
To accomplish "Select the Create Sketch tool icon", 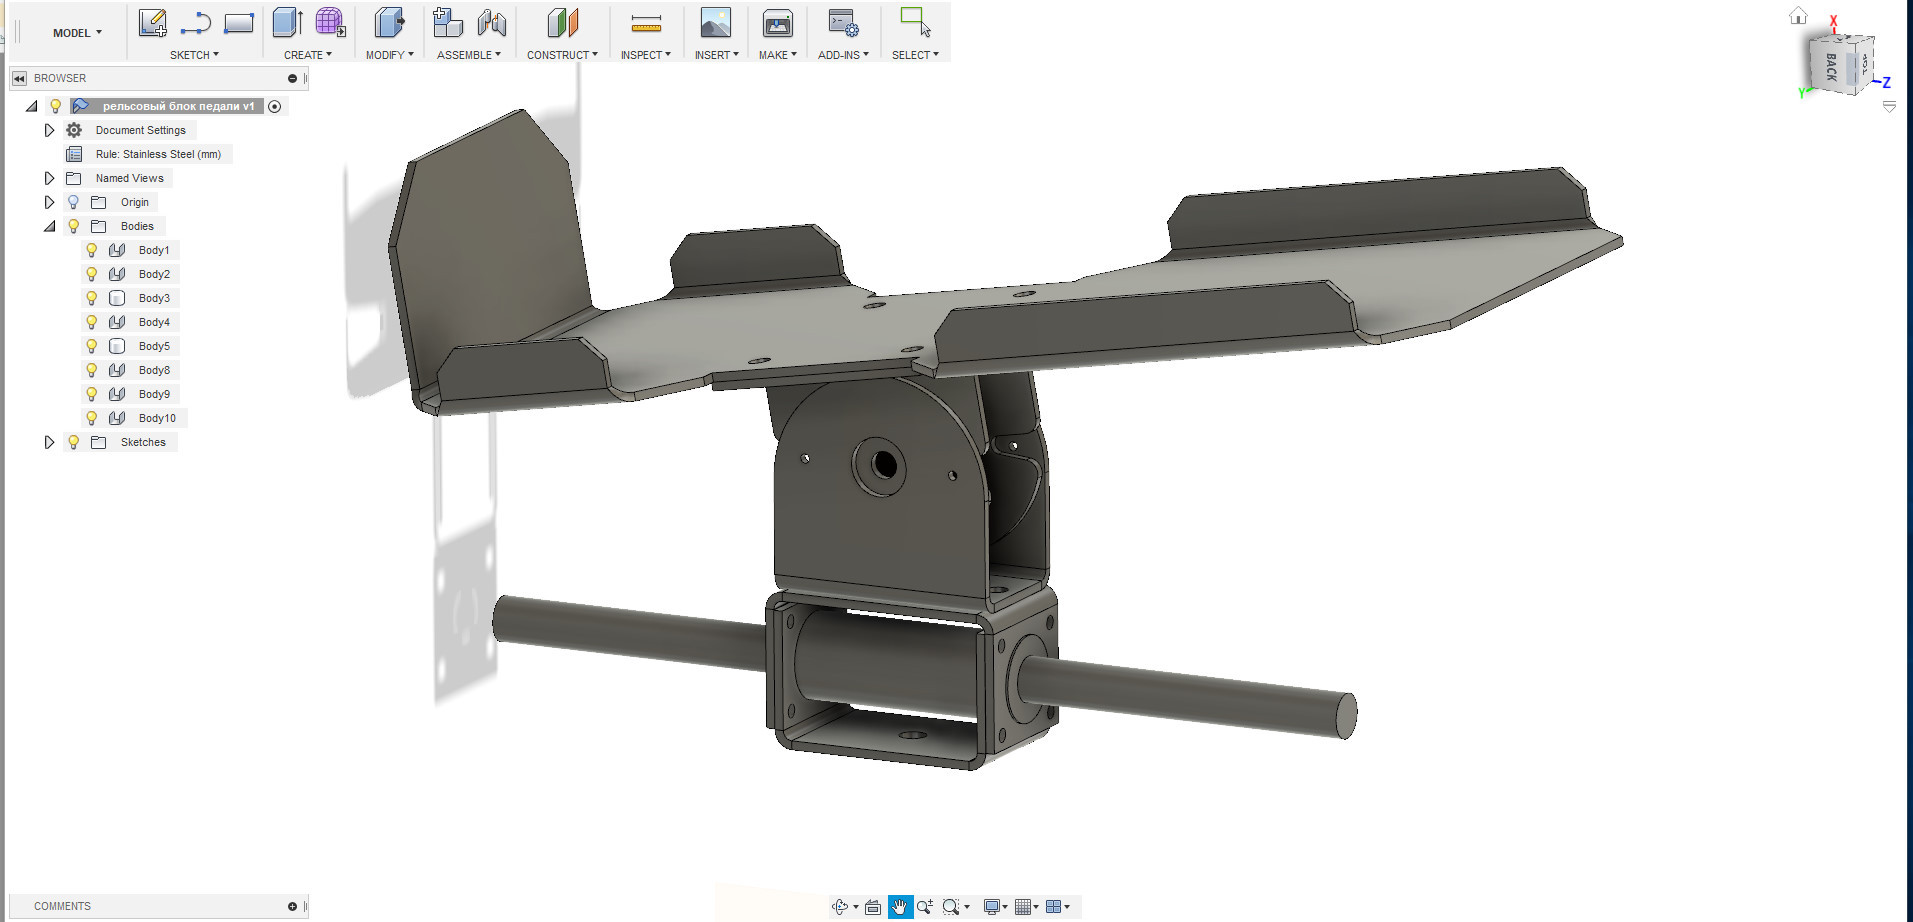I will (x=152, y=23).
